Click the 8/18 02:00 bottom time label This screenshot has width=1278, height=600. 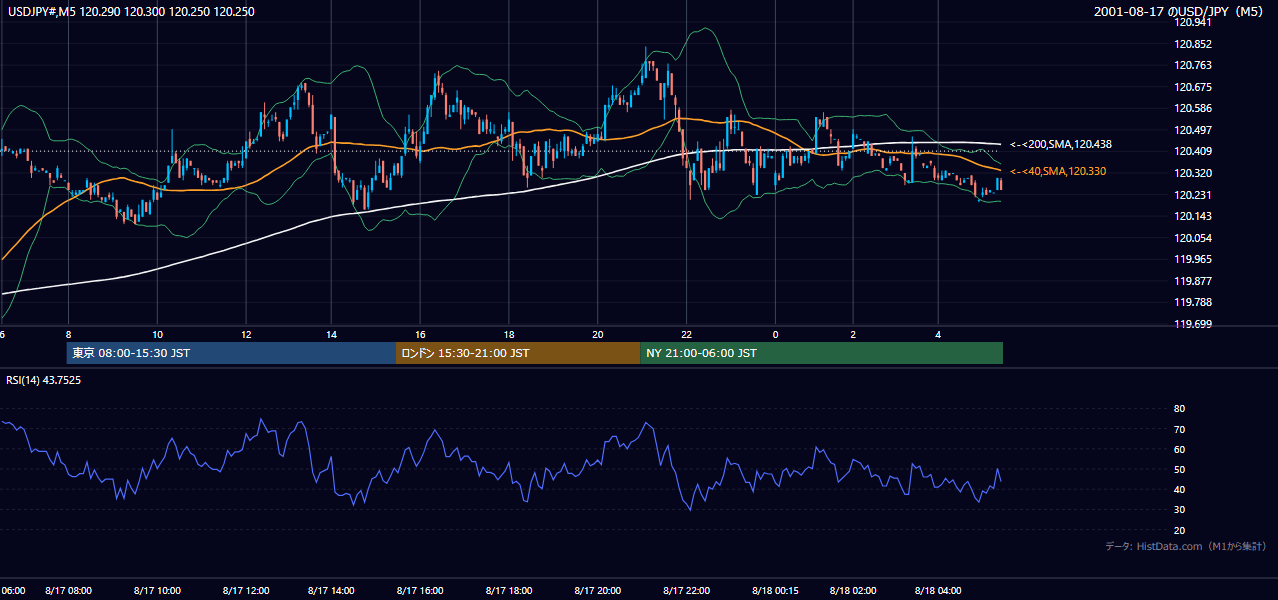click(852, 591)
